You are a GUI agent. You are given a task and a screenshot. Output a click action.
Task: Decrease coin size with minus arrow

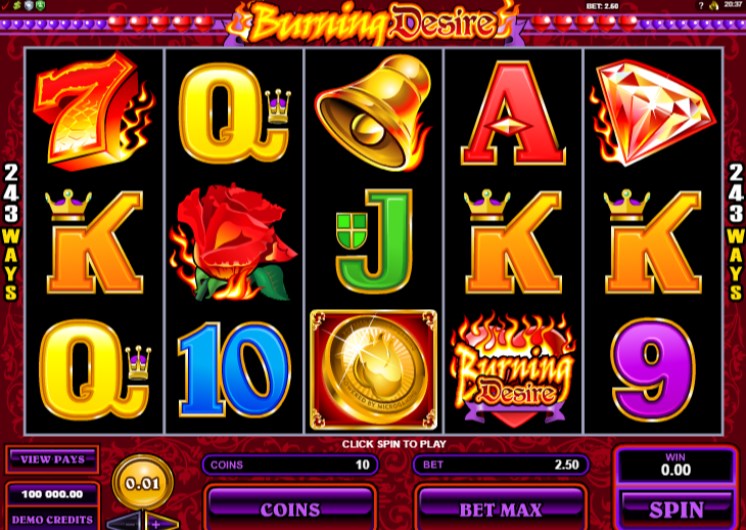[125, 522]
